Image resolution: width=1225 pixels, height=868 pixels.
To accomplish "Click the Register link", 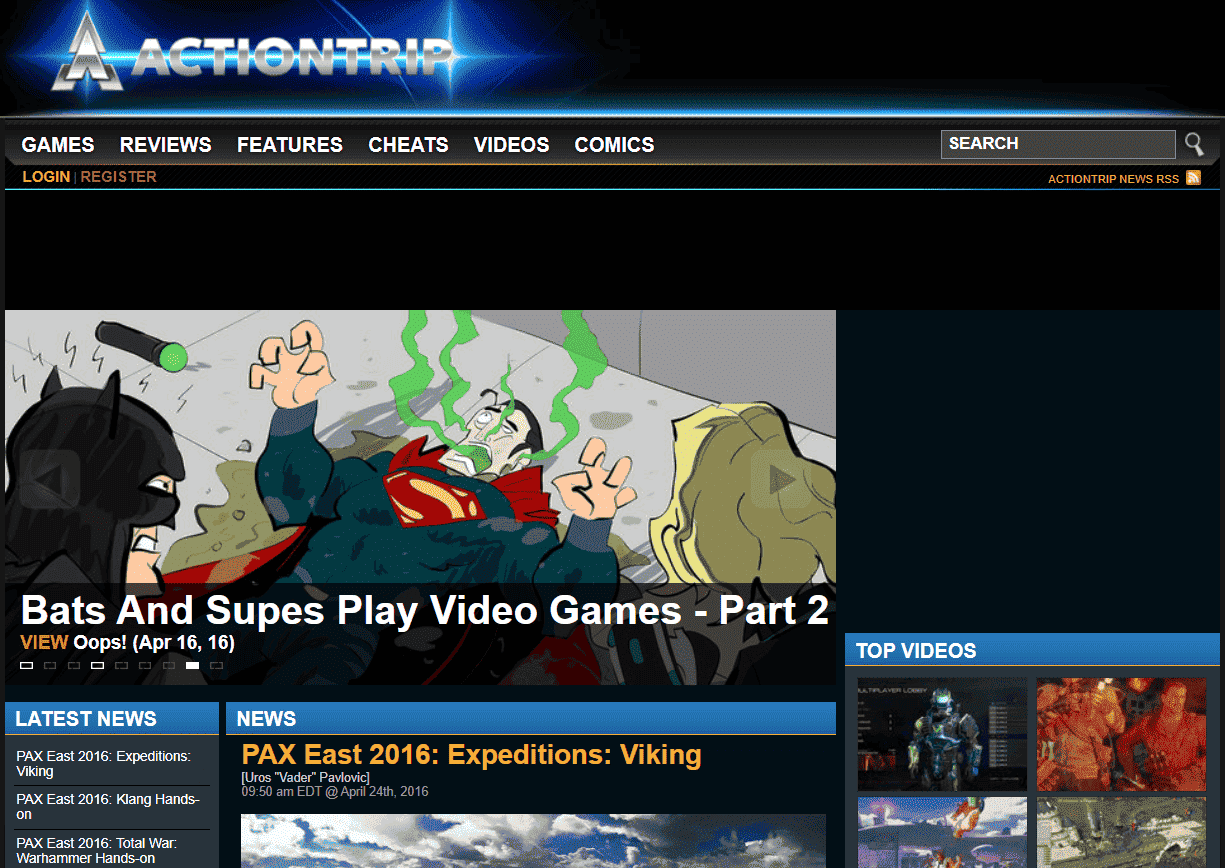I will (x=118, y=177).
